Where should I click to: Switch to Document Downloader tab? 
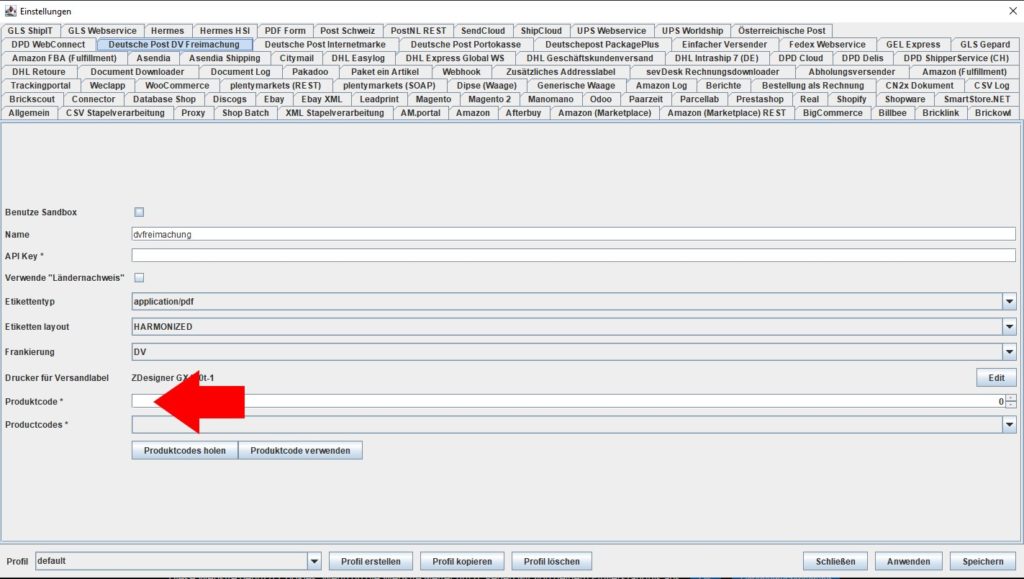[137, 72]
